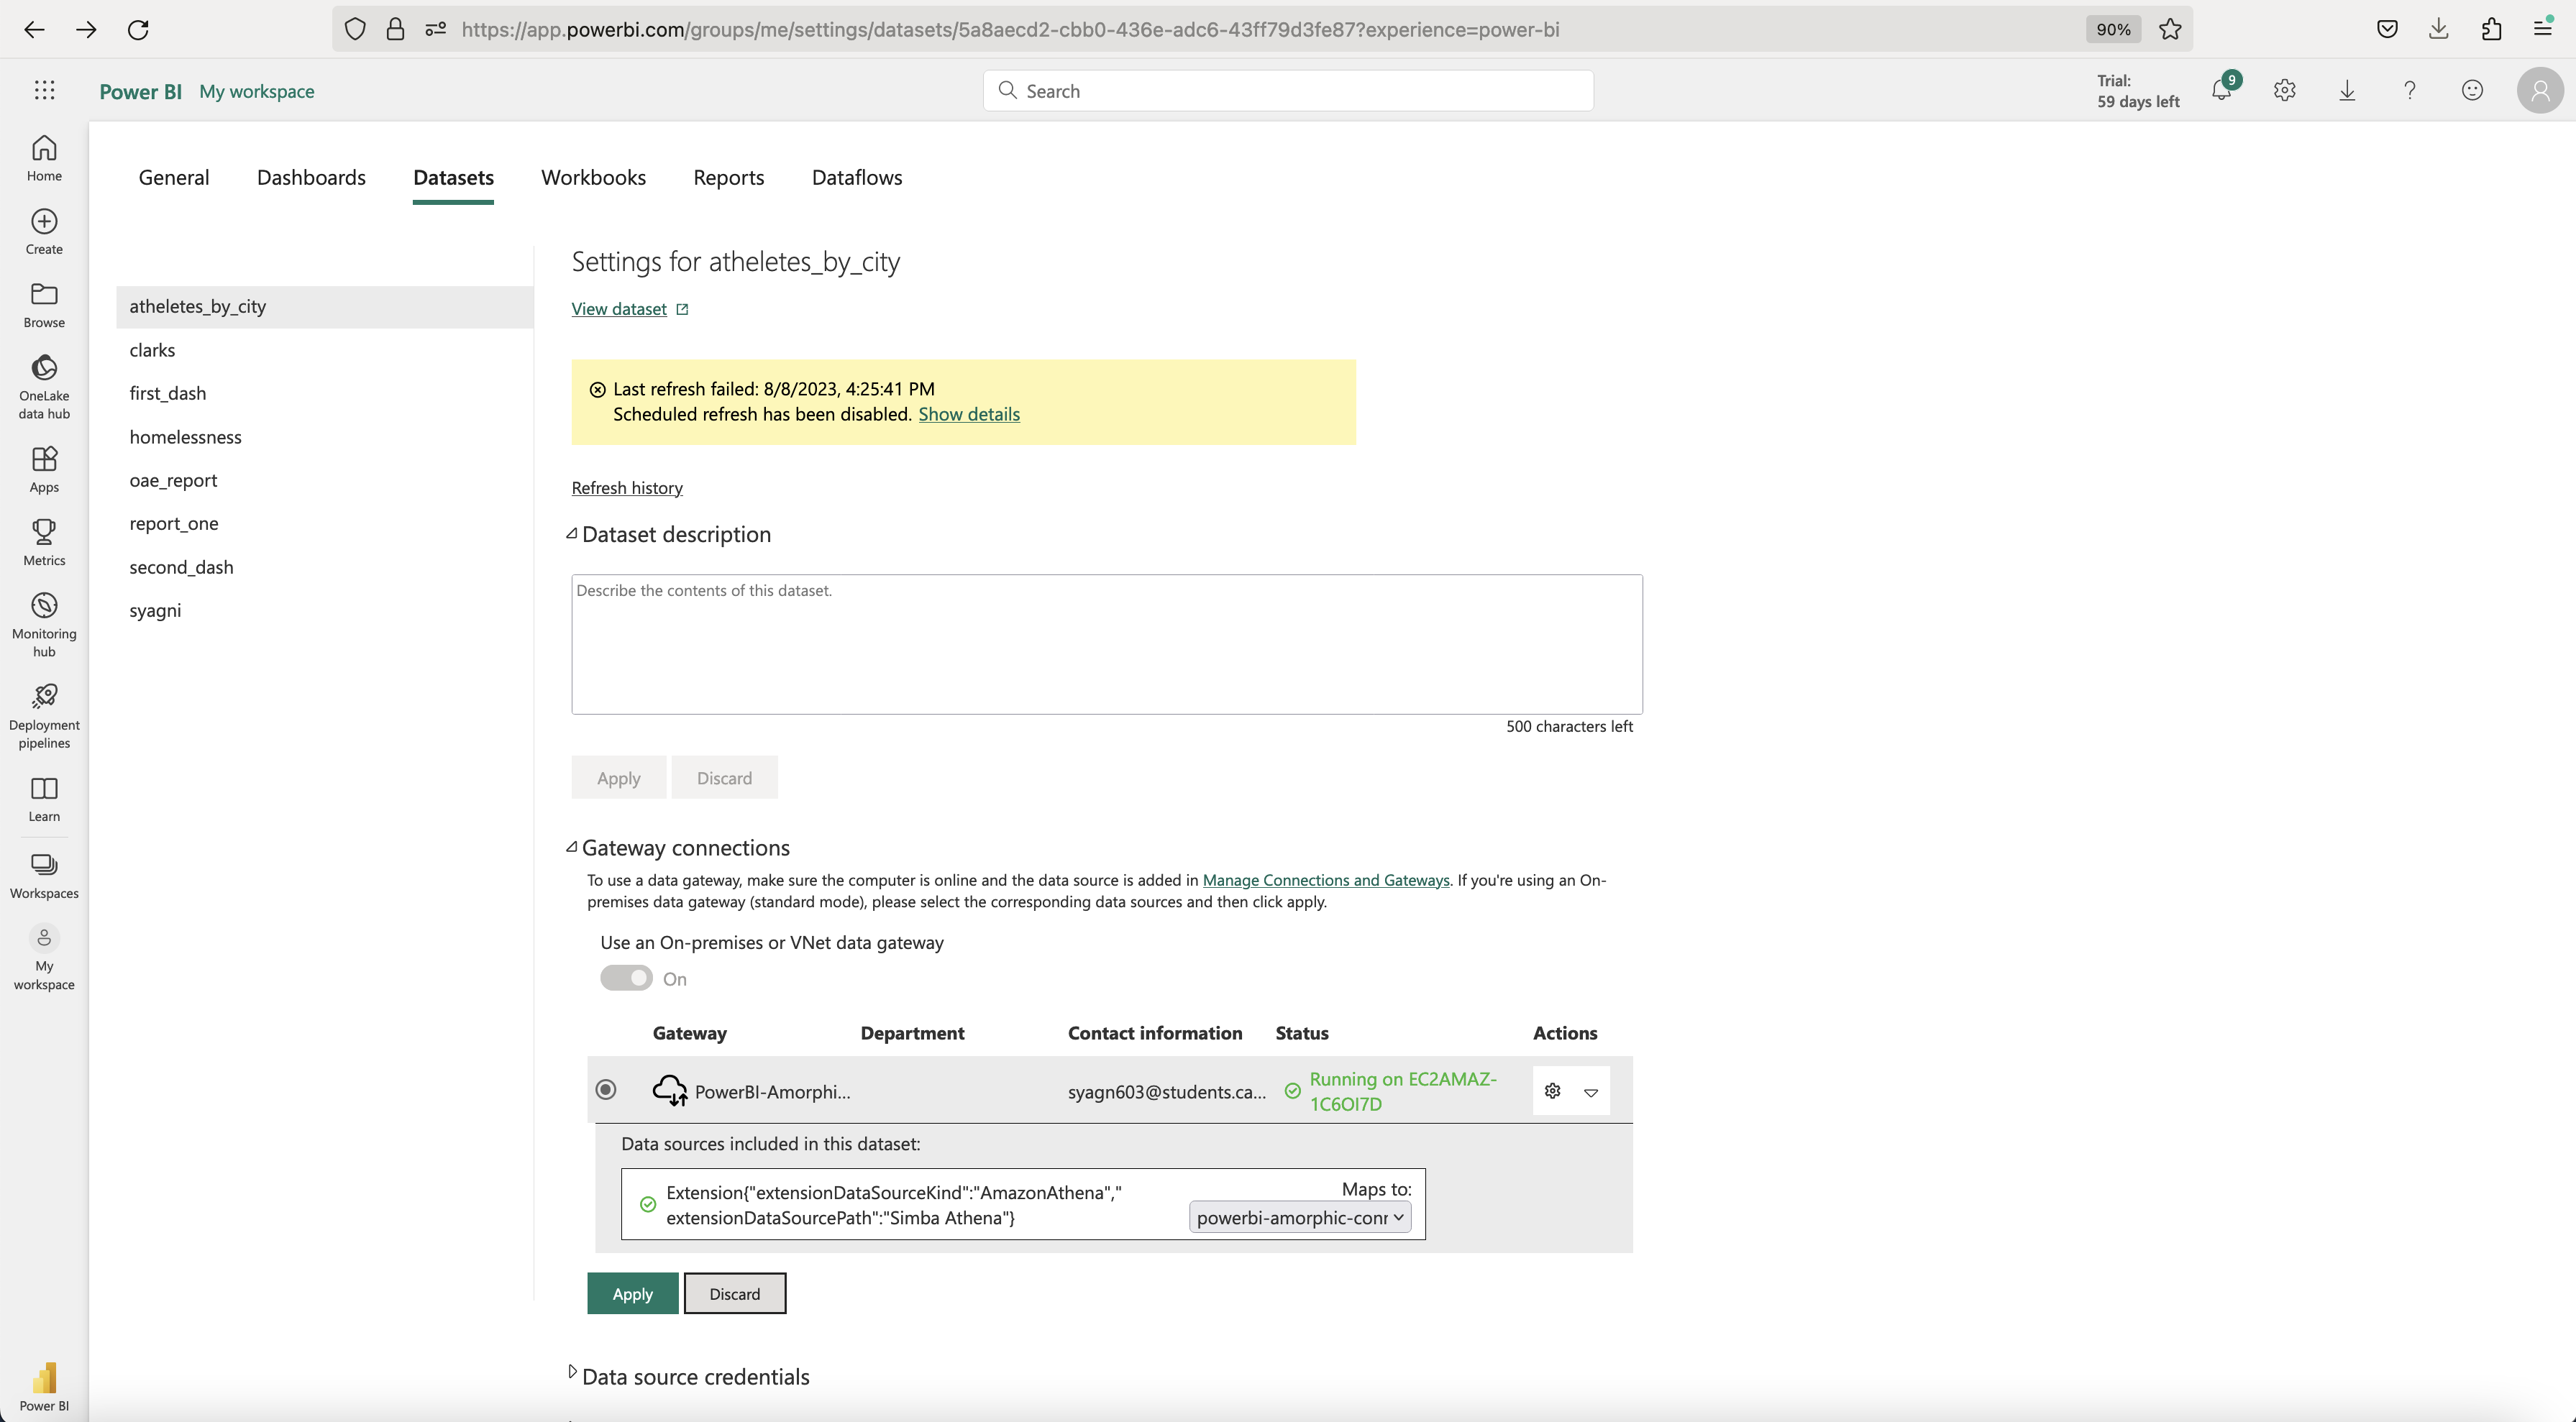Select the PowerBI-Amorphi... gateway radio button

[605, 1089]
